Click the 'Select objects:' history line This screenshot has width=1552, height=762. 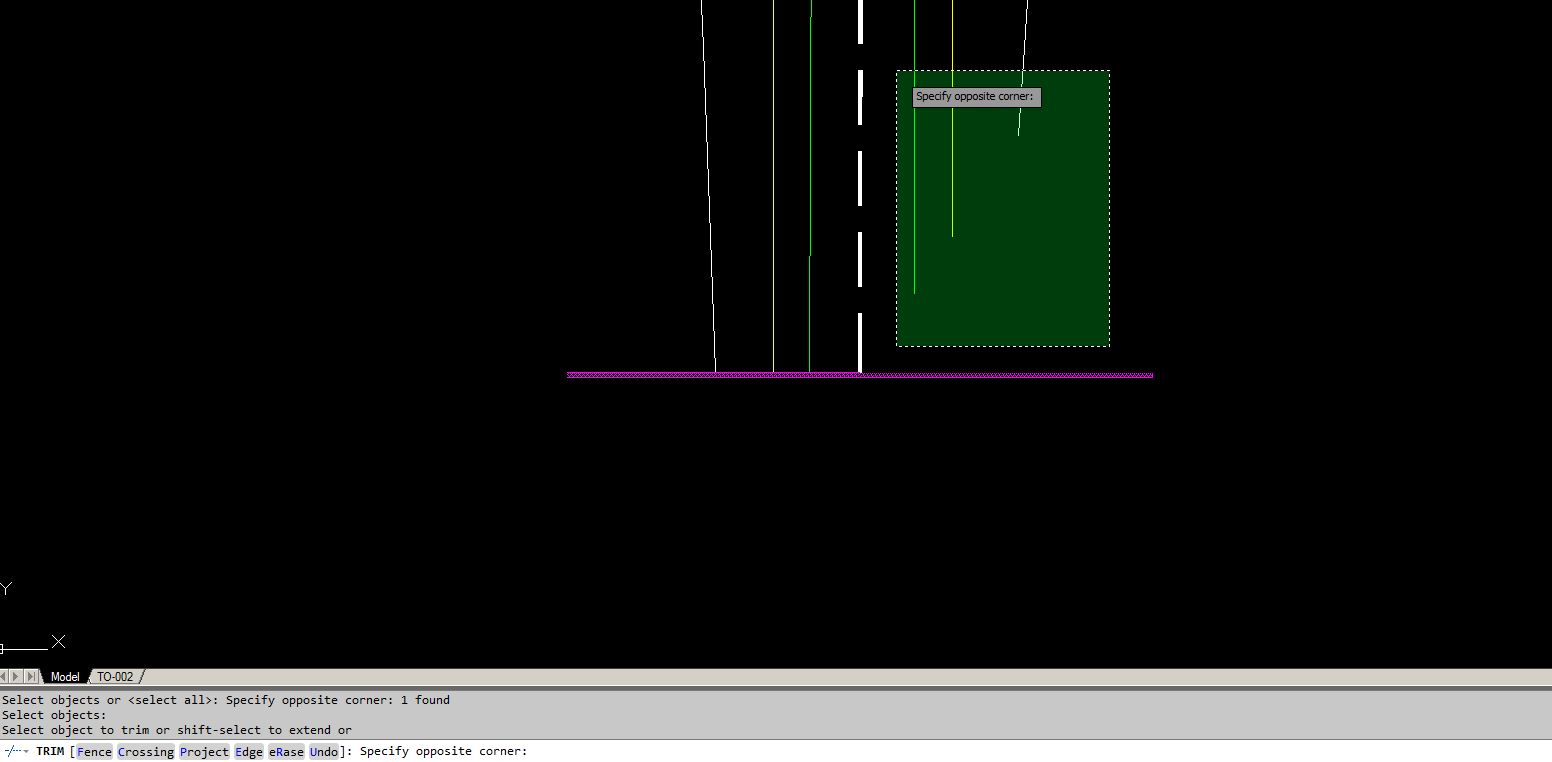pyautogui.click(x=54, y=715)
